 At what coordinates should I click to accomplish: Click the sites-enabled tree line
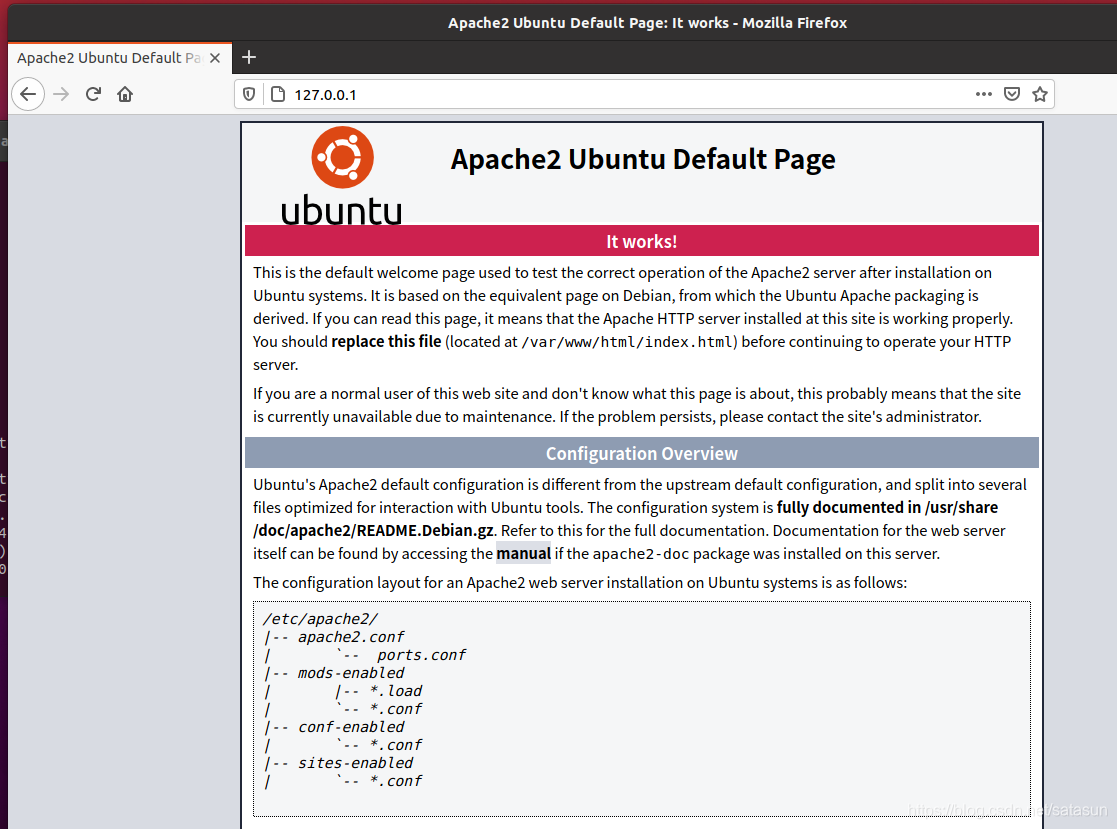pos(338,763)
